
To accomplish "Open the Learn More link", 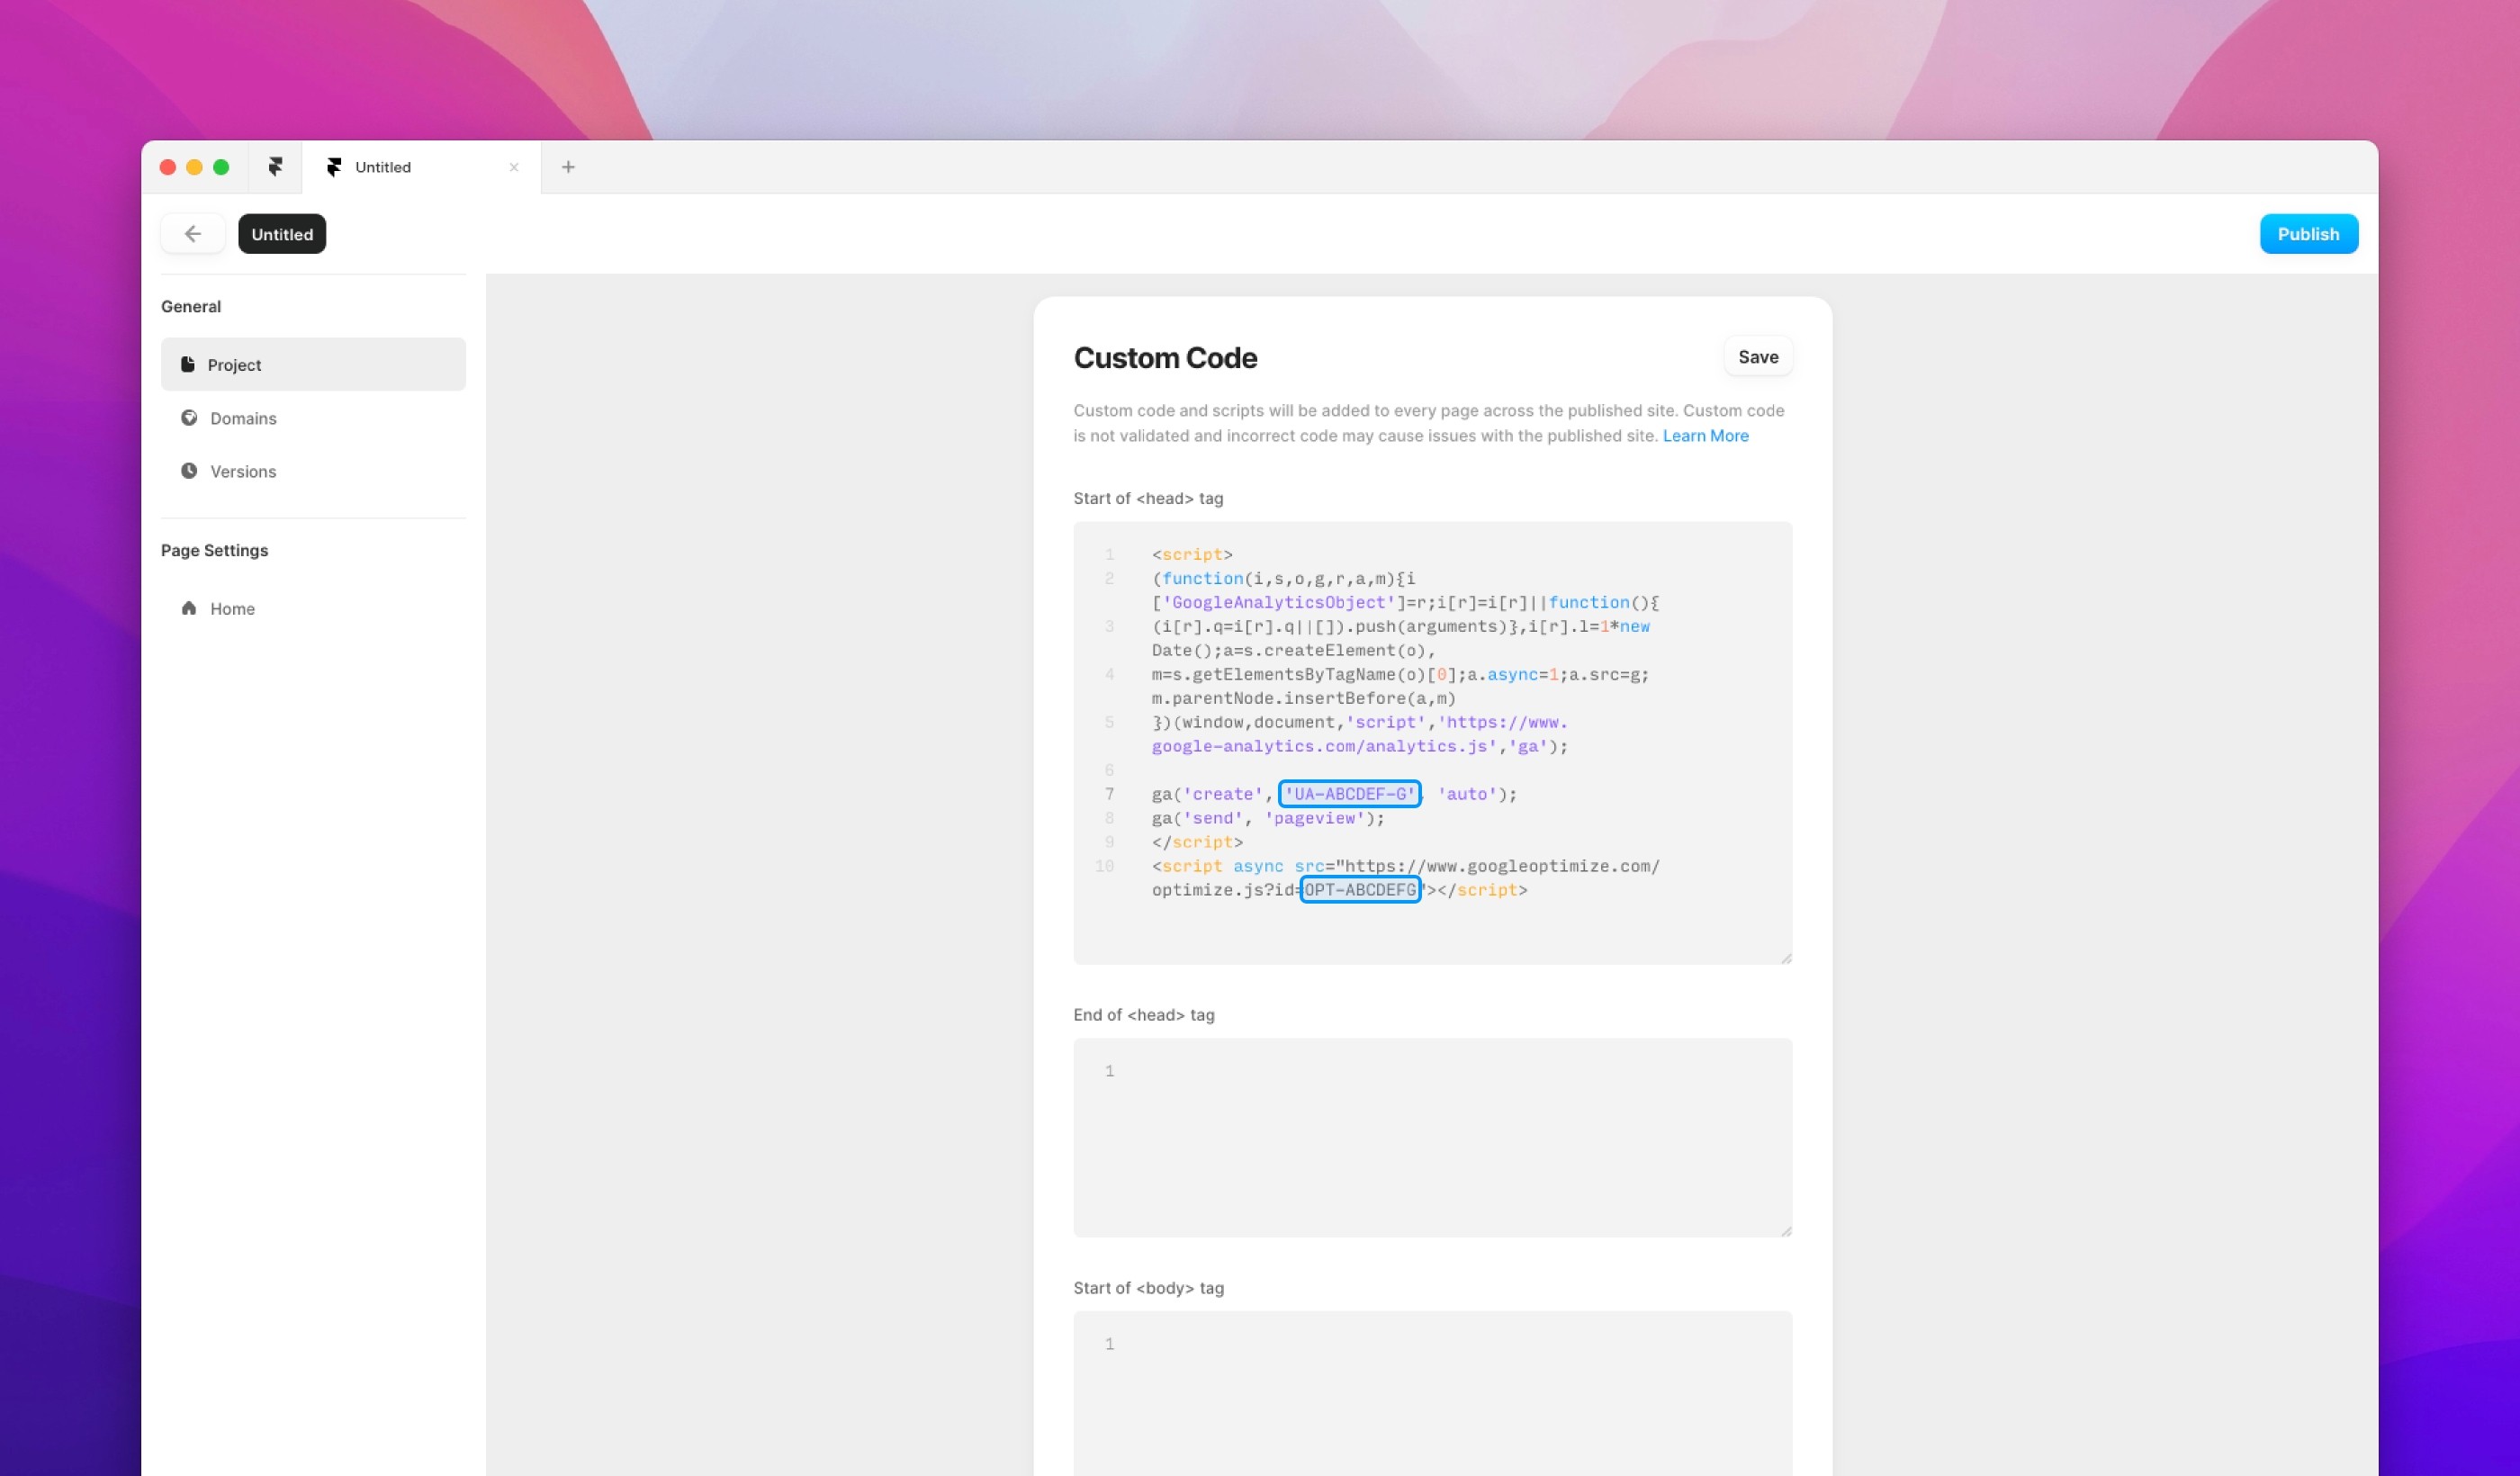I will pos(1705,436).
